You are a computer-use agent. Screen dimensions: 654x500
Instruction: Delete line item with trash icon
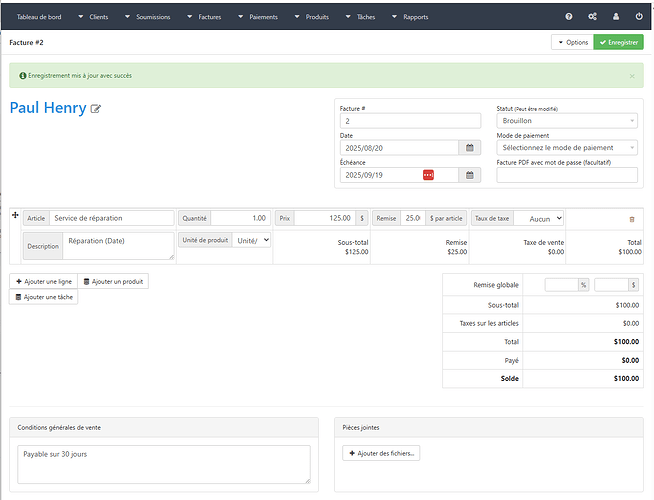tap(632, 219)
